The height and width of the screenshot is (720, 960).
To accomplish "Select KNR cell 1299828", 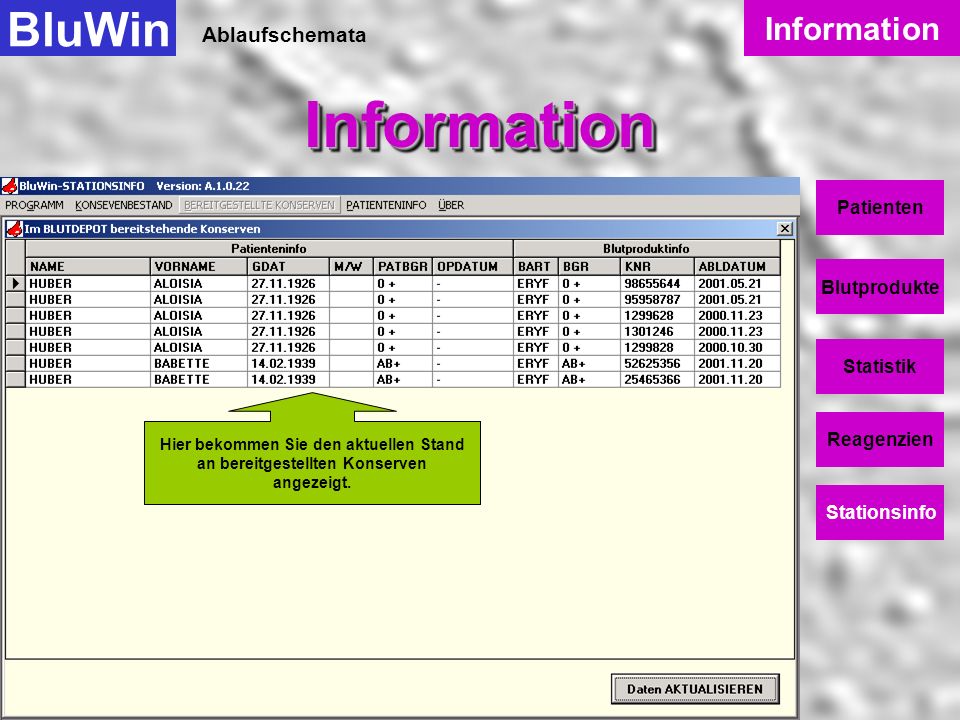I will 657,347.
